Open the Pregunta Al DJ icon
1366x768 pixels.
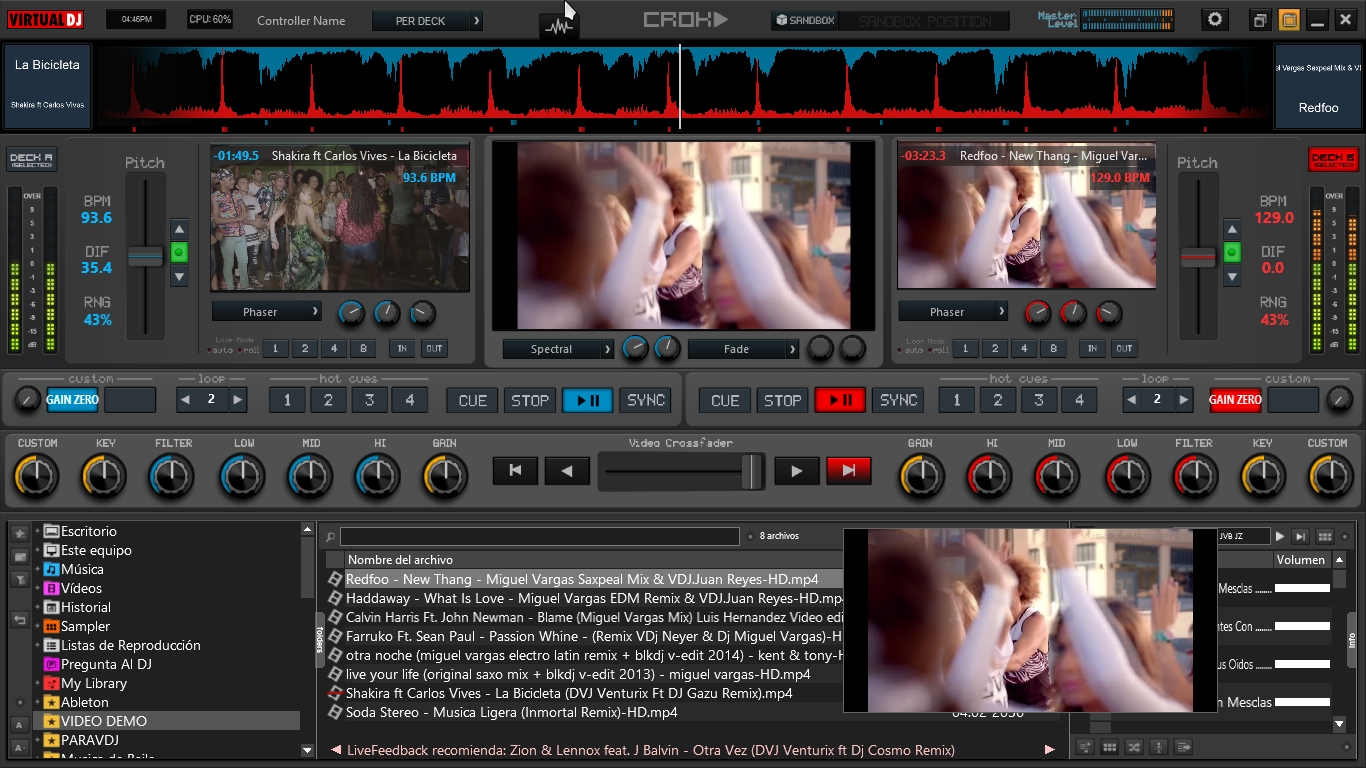click(x=51, y=664)
